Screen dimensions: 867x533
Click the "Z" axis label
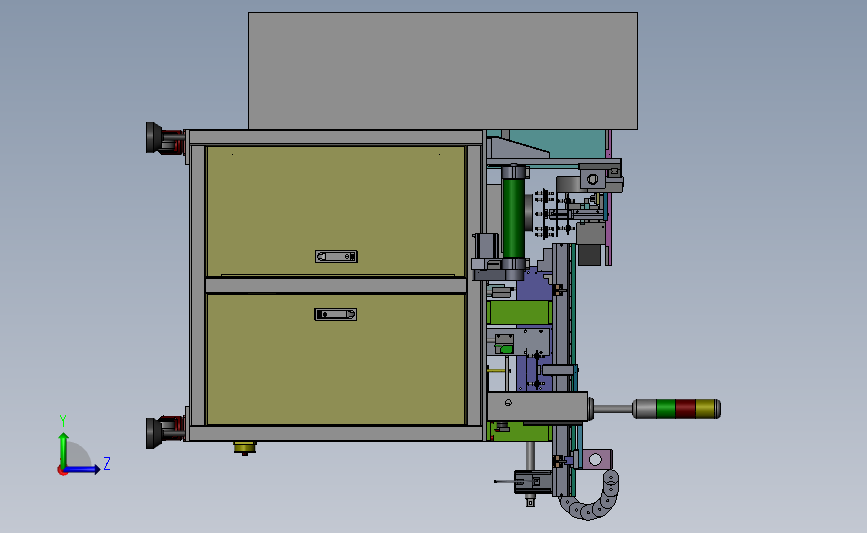point(107,463)
